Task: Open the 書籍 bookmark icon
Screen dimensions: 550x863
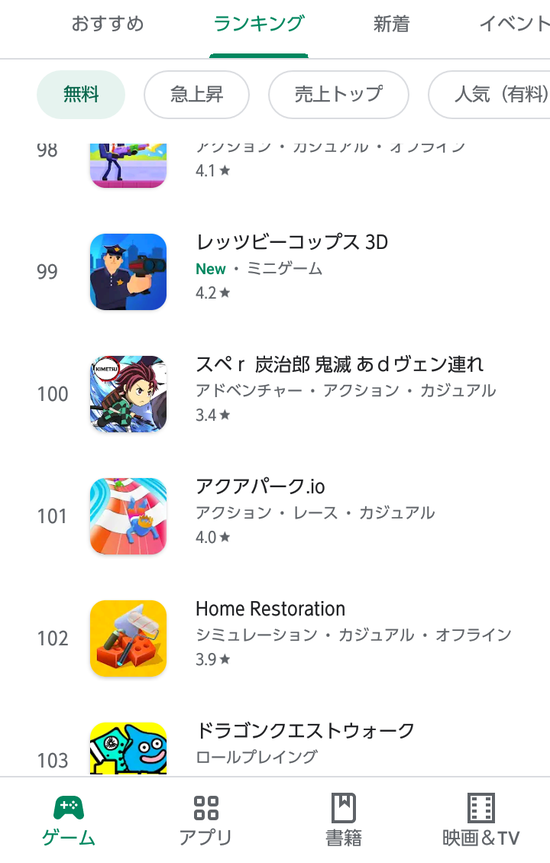Action: tap(344, 807)
